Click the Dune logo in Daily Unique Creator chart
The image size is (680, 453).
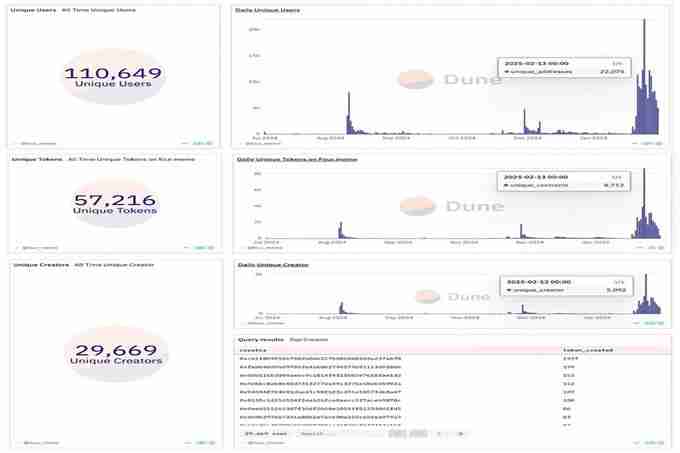click(x=450, y=296)
